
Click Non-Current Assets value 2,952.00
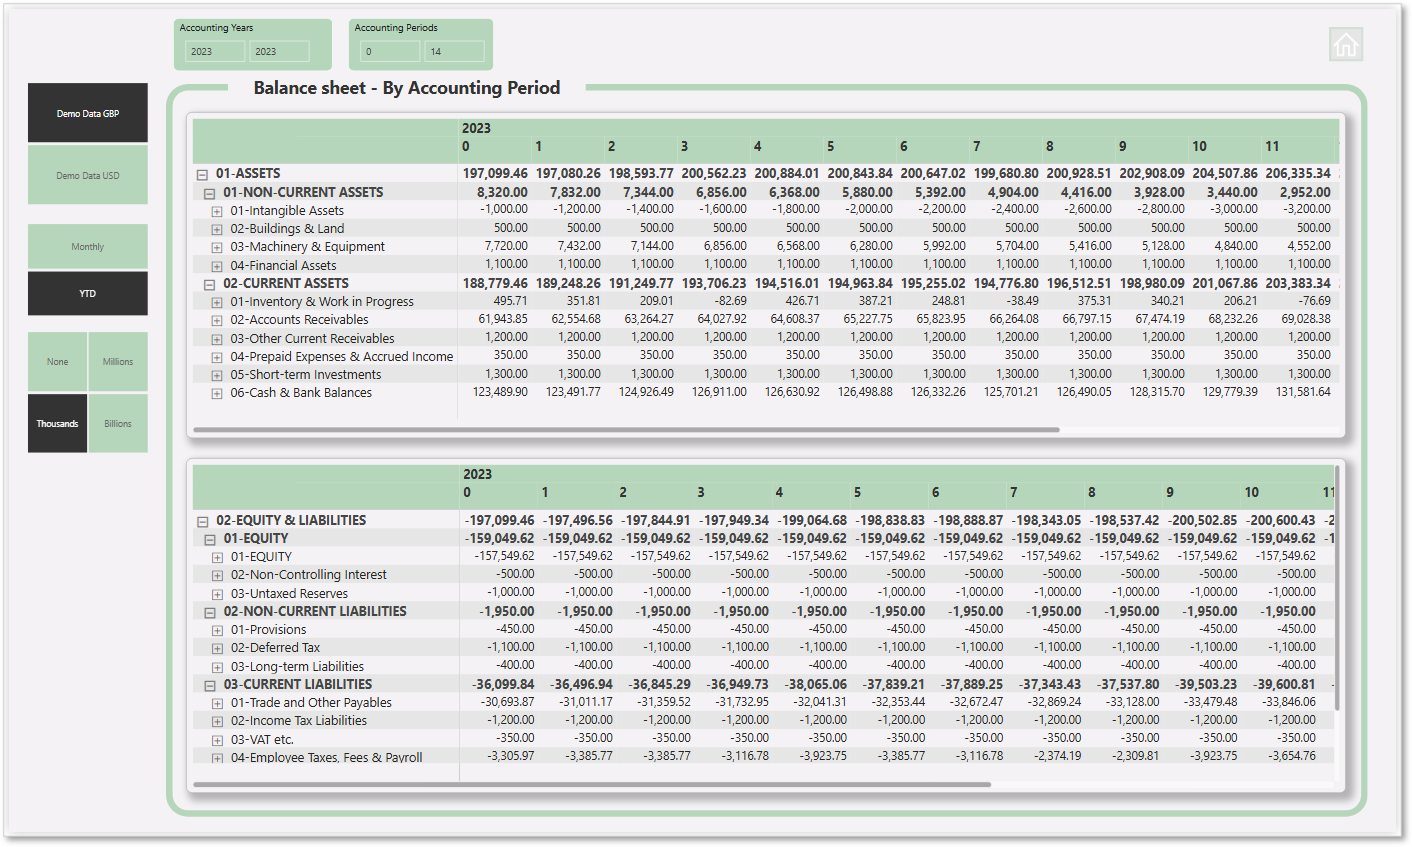(x=1305, y=192)
